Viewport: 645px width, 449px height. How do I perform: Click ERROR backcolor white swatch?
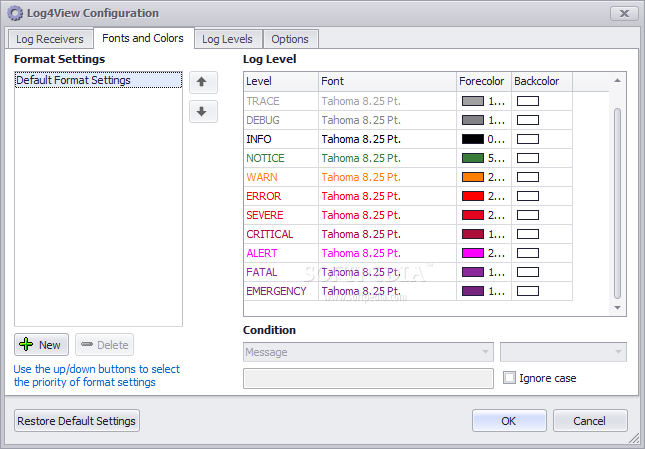528,196
